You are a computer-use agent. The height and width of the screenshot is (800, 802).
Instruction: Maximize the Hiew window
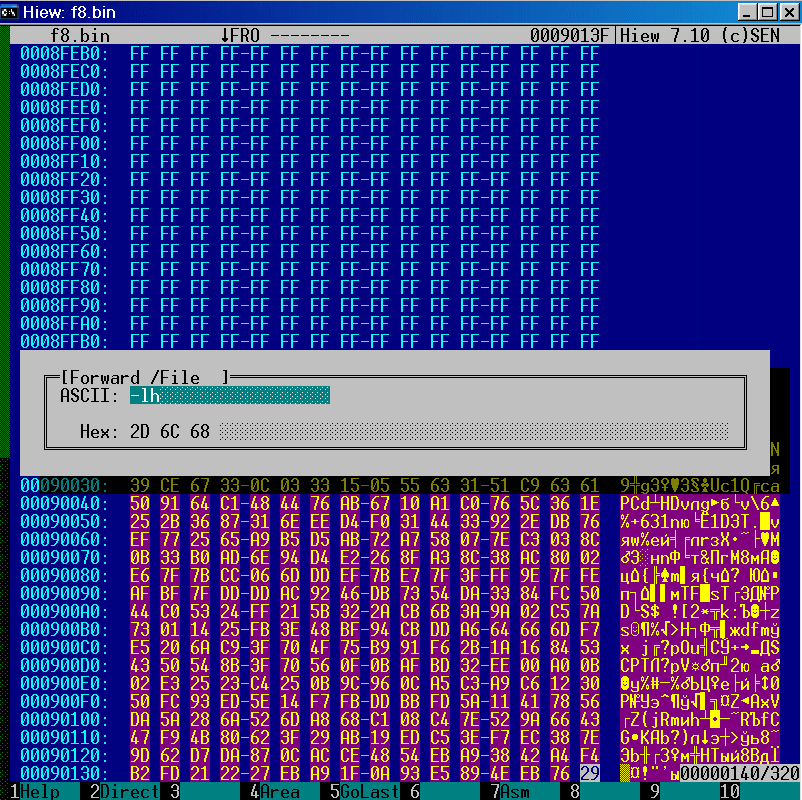tap(766, 12)
